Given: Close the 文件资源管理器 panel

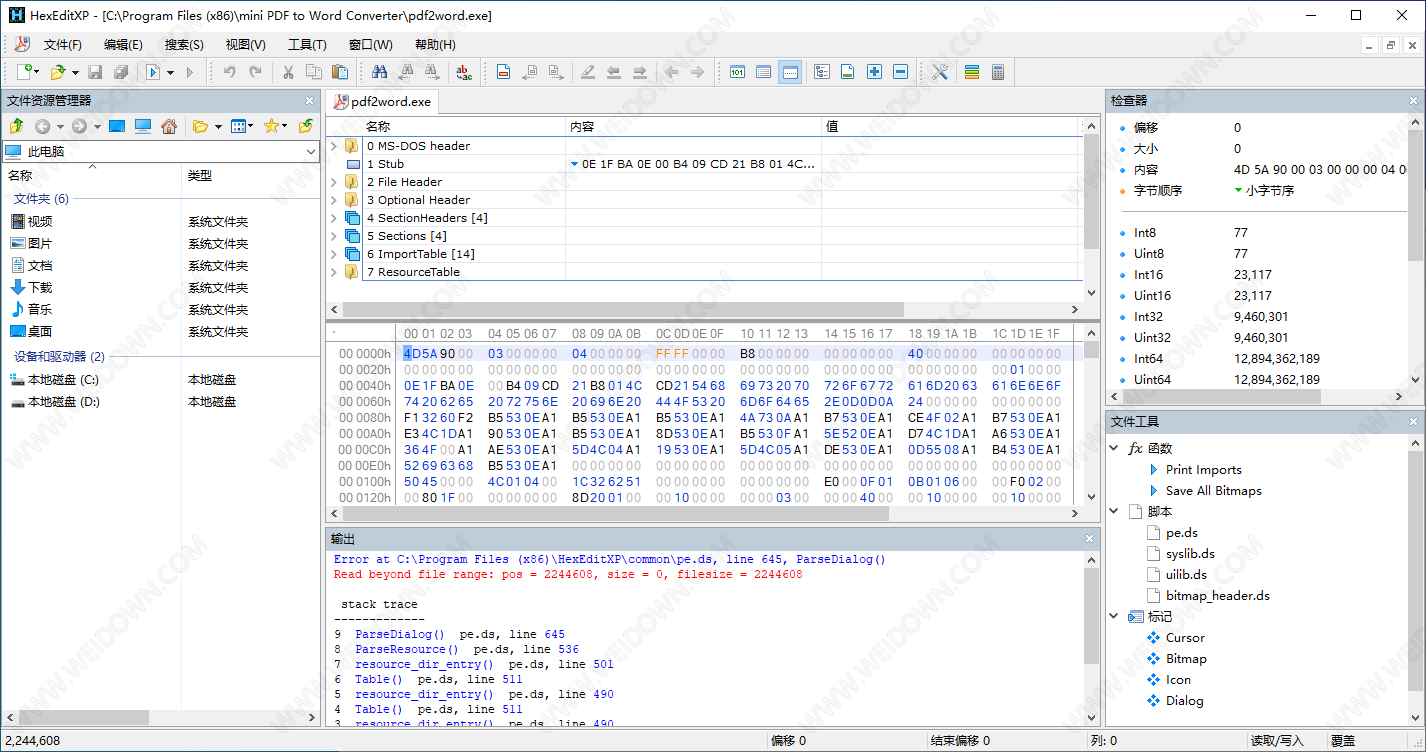Looking at the screenshot, I should (309, 100).
